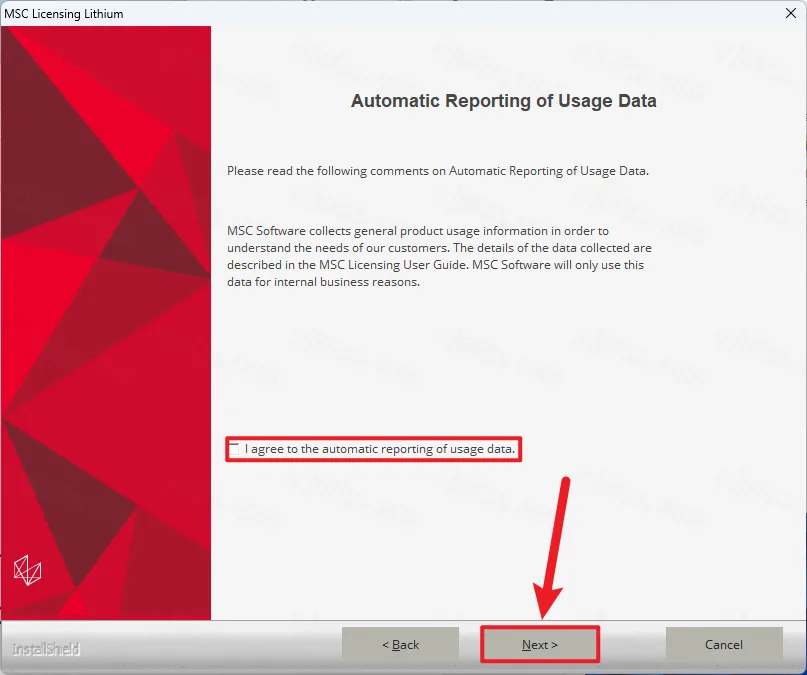This screenshot has width=807, height=675.
Task: Go back with the Back button
Action: coord(400,645)
